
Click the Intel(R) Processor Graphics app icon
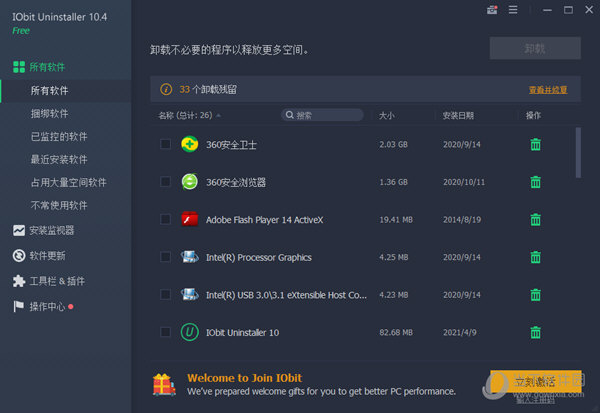coord(189,257)
